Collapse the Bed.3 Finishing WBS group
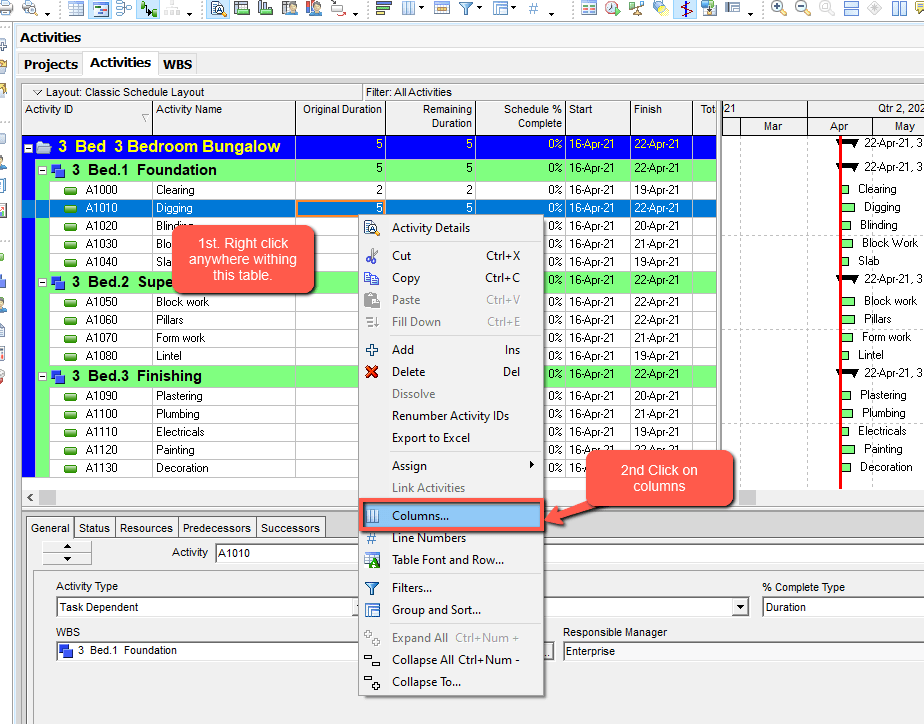The image size is (924, 724). click(43, 377)
